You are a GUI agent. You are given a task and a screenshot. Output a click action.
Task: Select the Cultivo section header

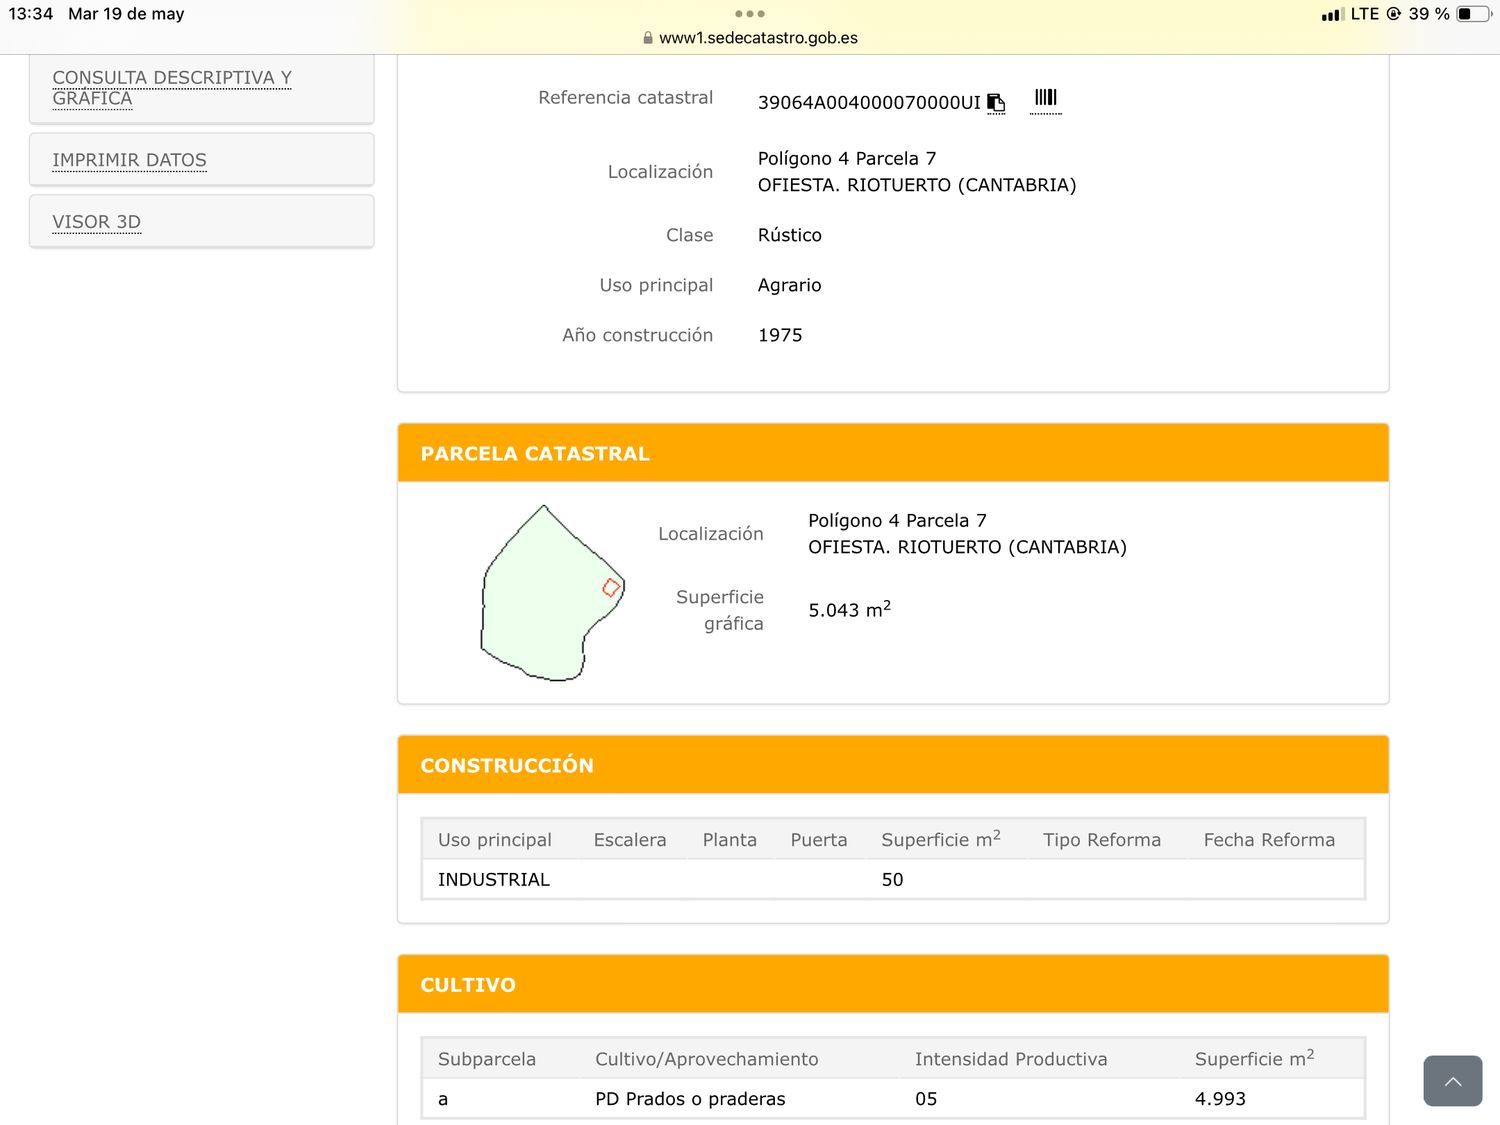point(893,984)
